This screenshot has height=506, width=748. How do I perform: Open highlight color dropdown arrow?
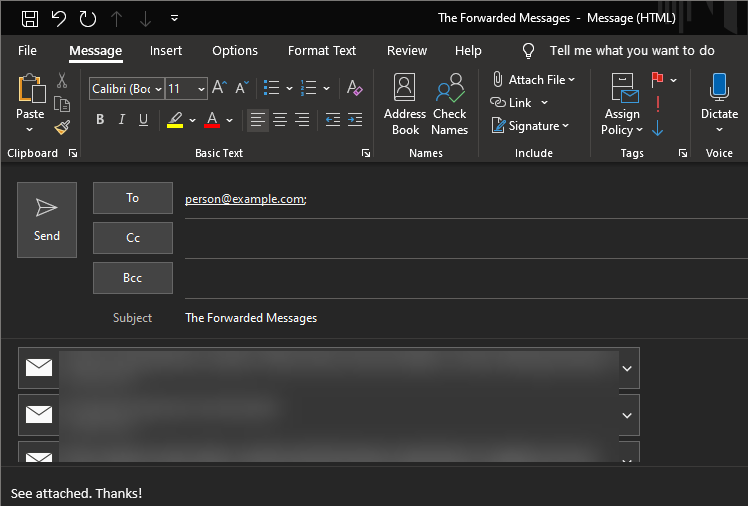192,120
